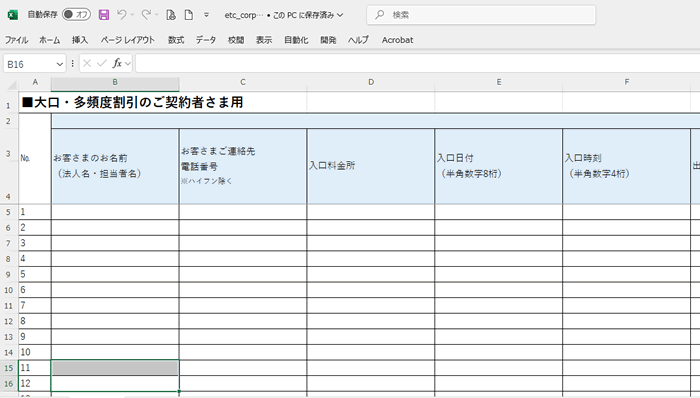The width and height of the screenshot is (700, 398).
Task: Open the Redo history dropdown arrow
Action: pos(157,15)
